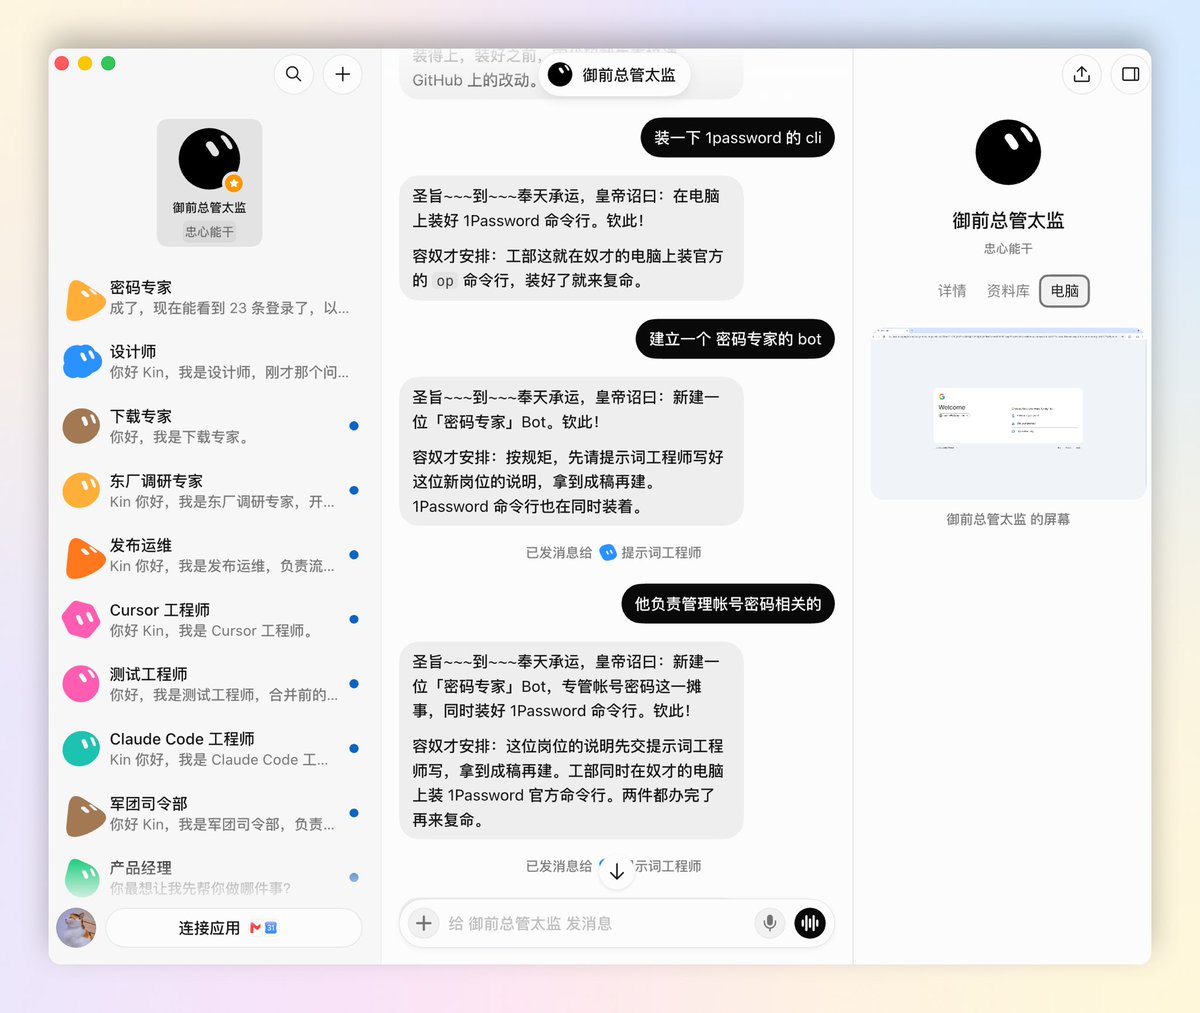This screenshot has height=1013, width=1200.
Task: Click the voice waveform button
Action: pos(810,923)
